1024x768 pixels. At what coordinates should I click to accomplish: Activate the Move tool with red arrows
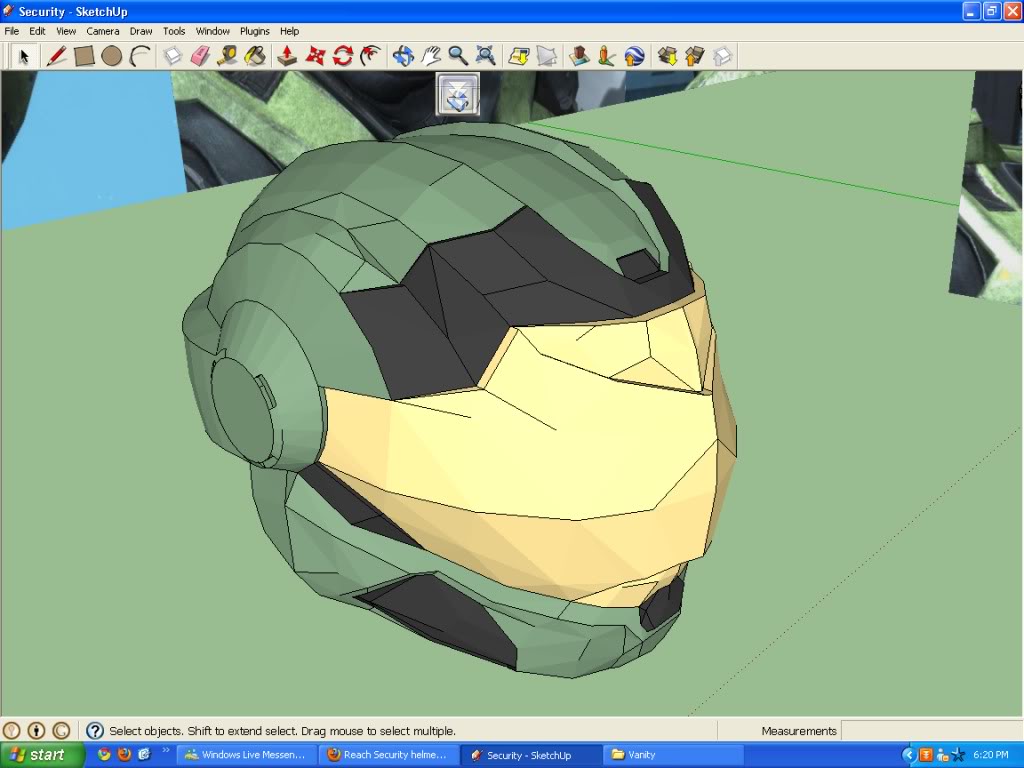click(x=315, y=56)
